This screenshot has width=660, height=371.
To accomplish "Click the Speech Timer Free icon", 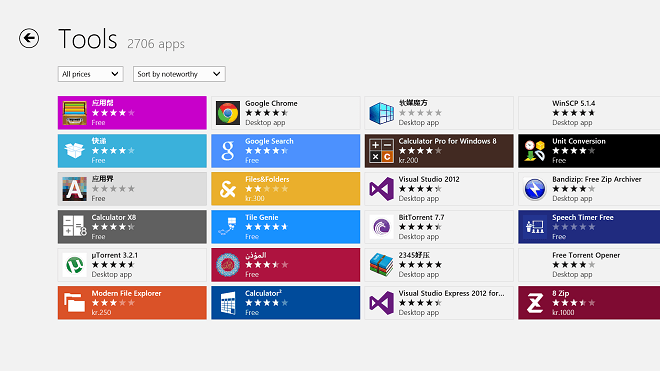I will (535, 227).
